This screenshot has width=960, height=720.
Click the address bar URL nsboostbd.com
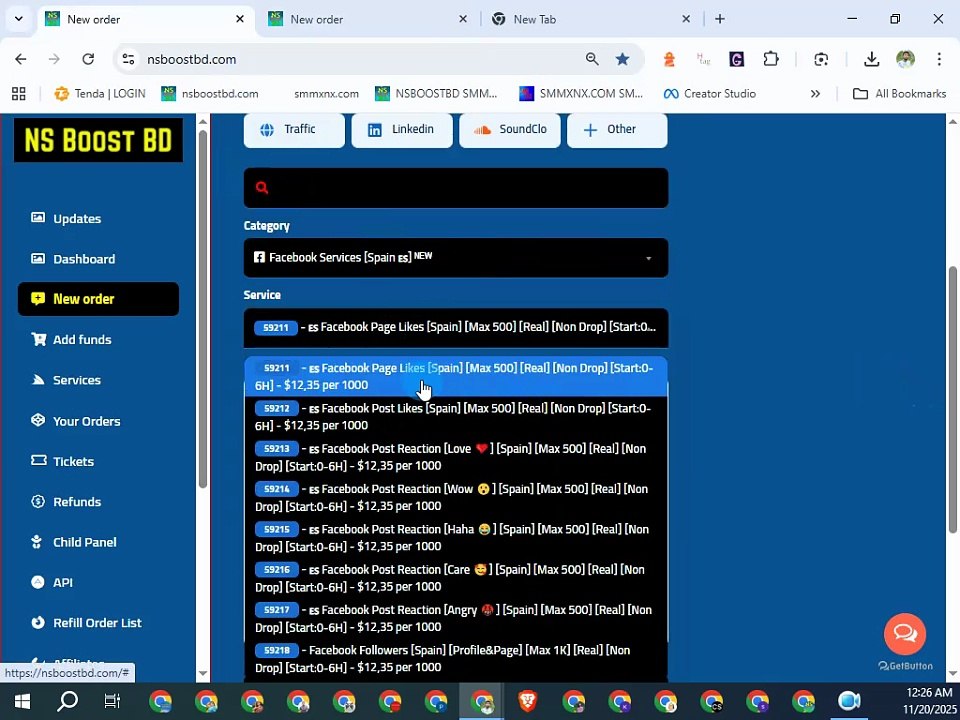[x=192, y=59]
